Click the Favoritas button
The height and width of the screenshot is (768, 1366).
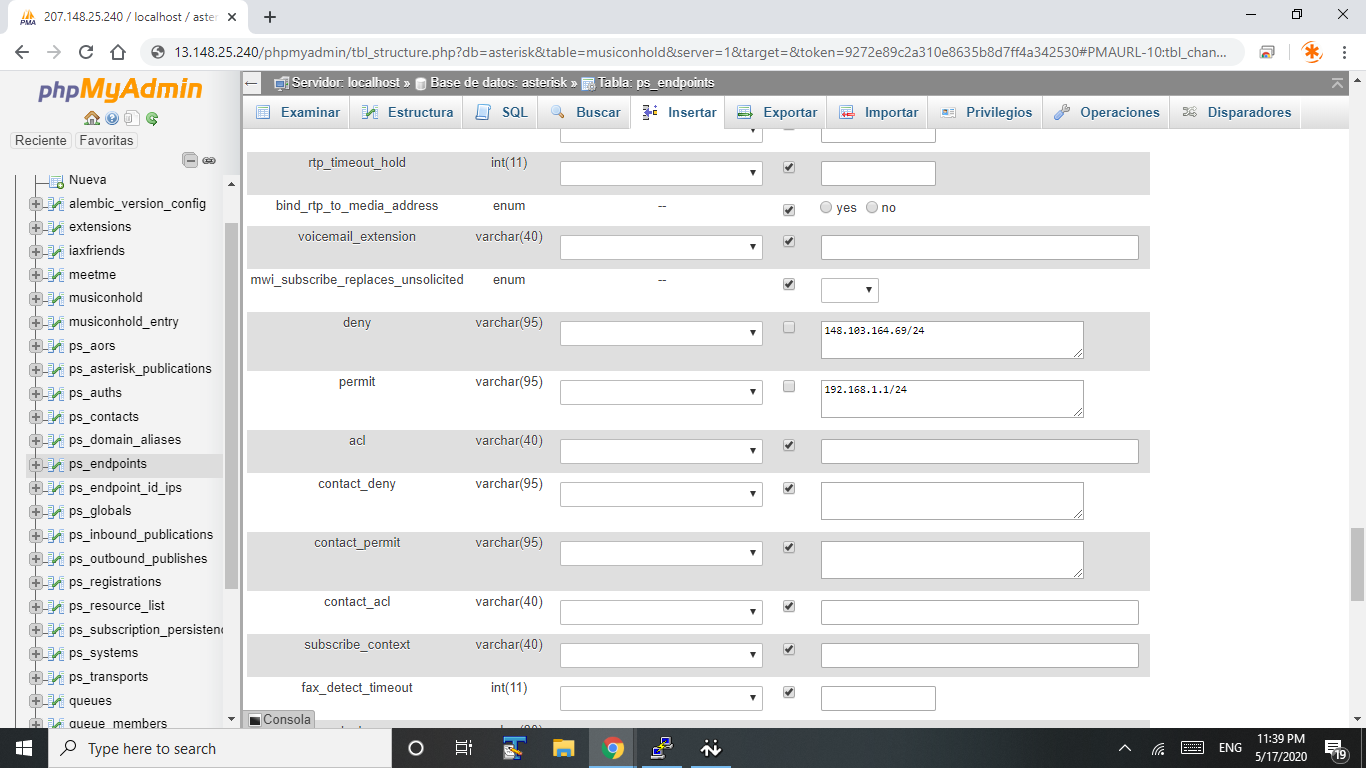(x=107, y=141)
